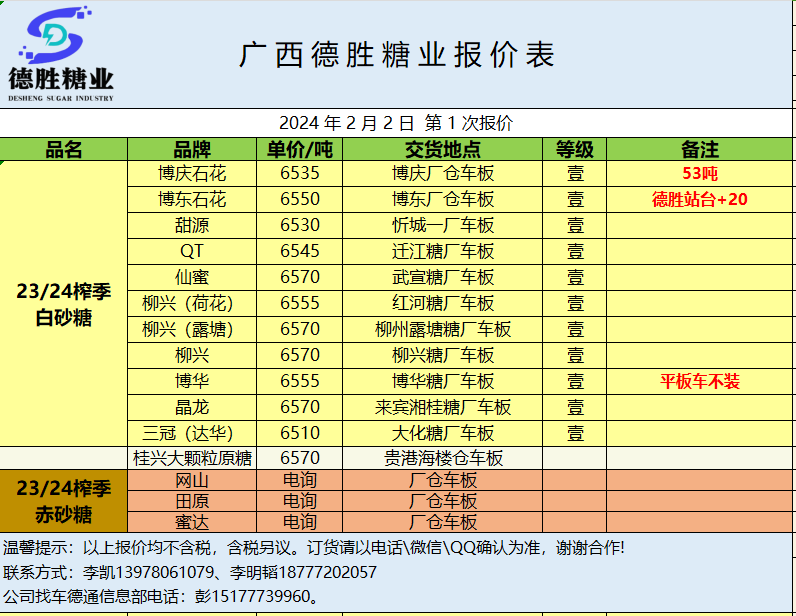Select brand cell 田原
796x616 pixels.
point(192,501)
